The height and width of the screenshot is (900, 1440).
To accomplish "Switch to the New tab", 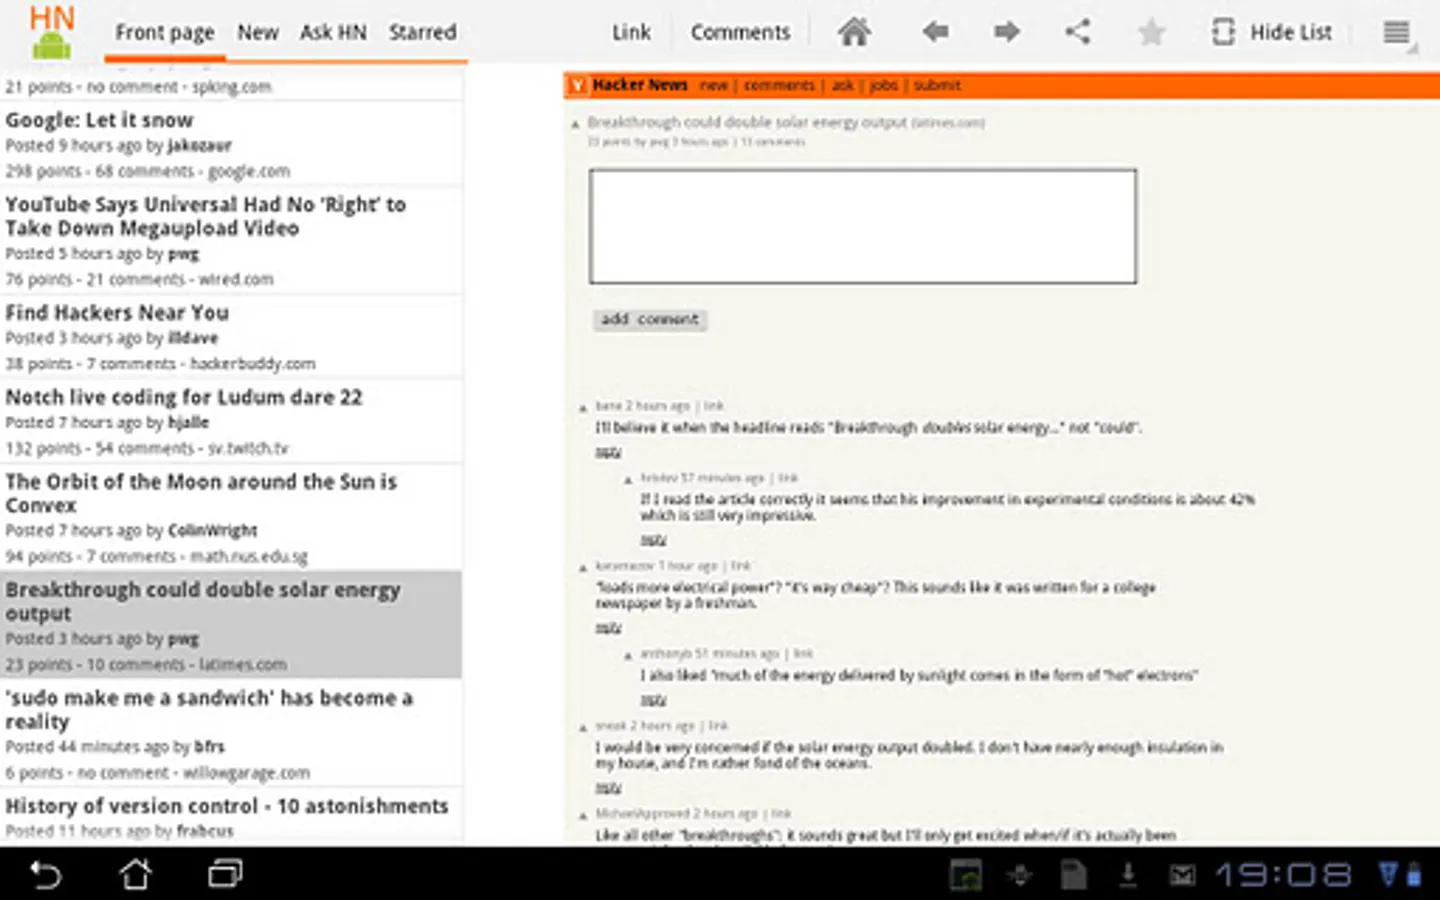I will click(x=257, y=32).
